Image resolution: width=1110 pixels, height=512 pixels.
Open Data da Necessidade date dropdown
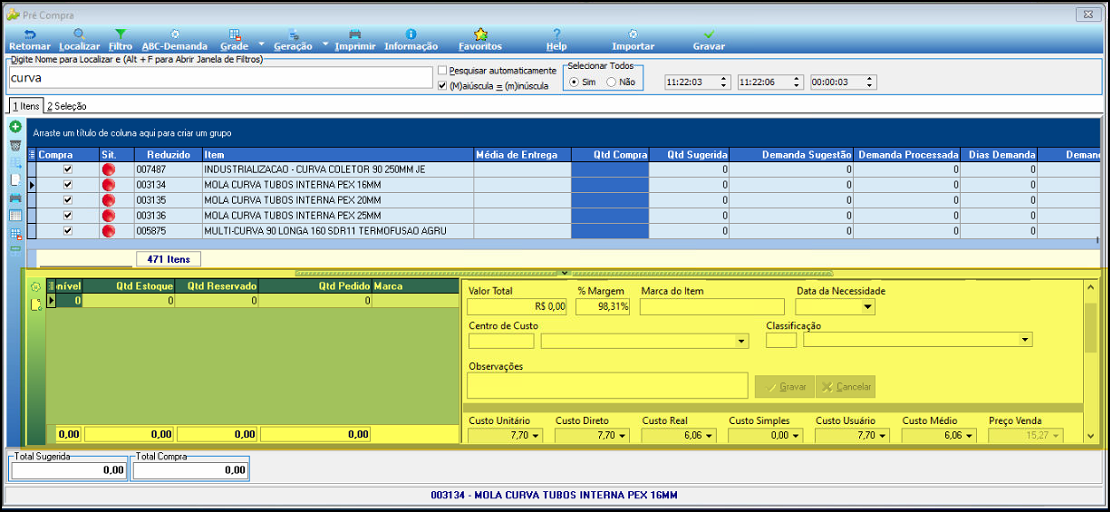tap(867, 307)
